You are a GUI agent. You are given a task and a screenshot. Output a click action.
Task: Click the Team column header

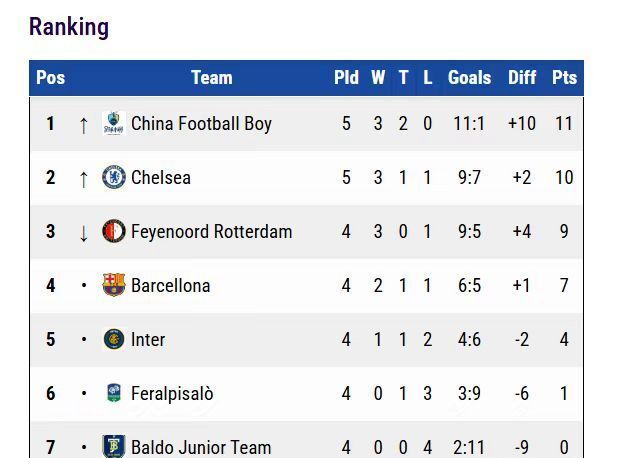pyautogui.click(x=211, y=78)
